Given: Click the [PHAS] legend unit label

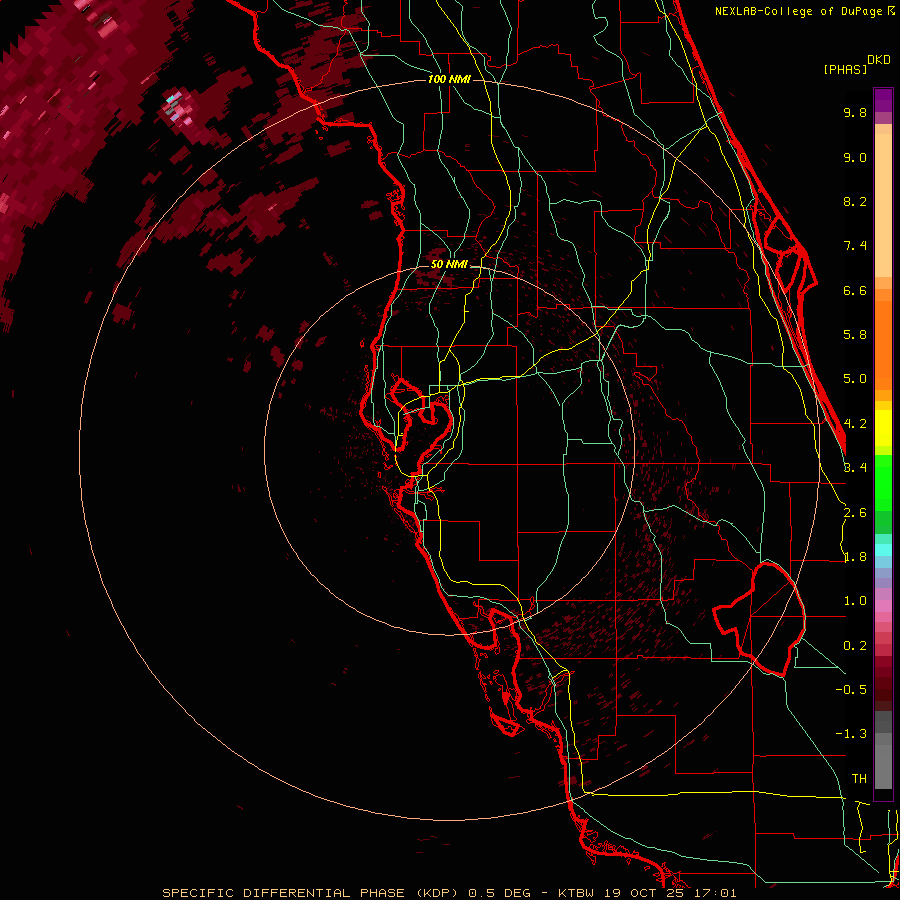Looking at the screenshot, I should [845, 69].
